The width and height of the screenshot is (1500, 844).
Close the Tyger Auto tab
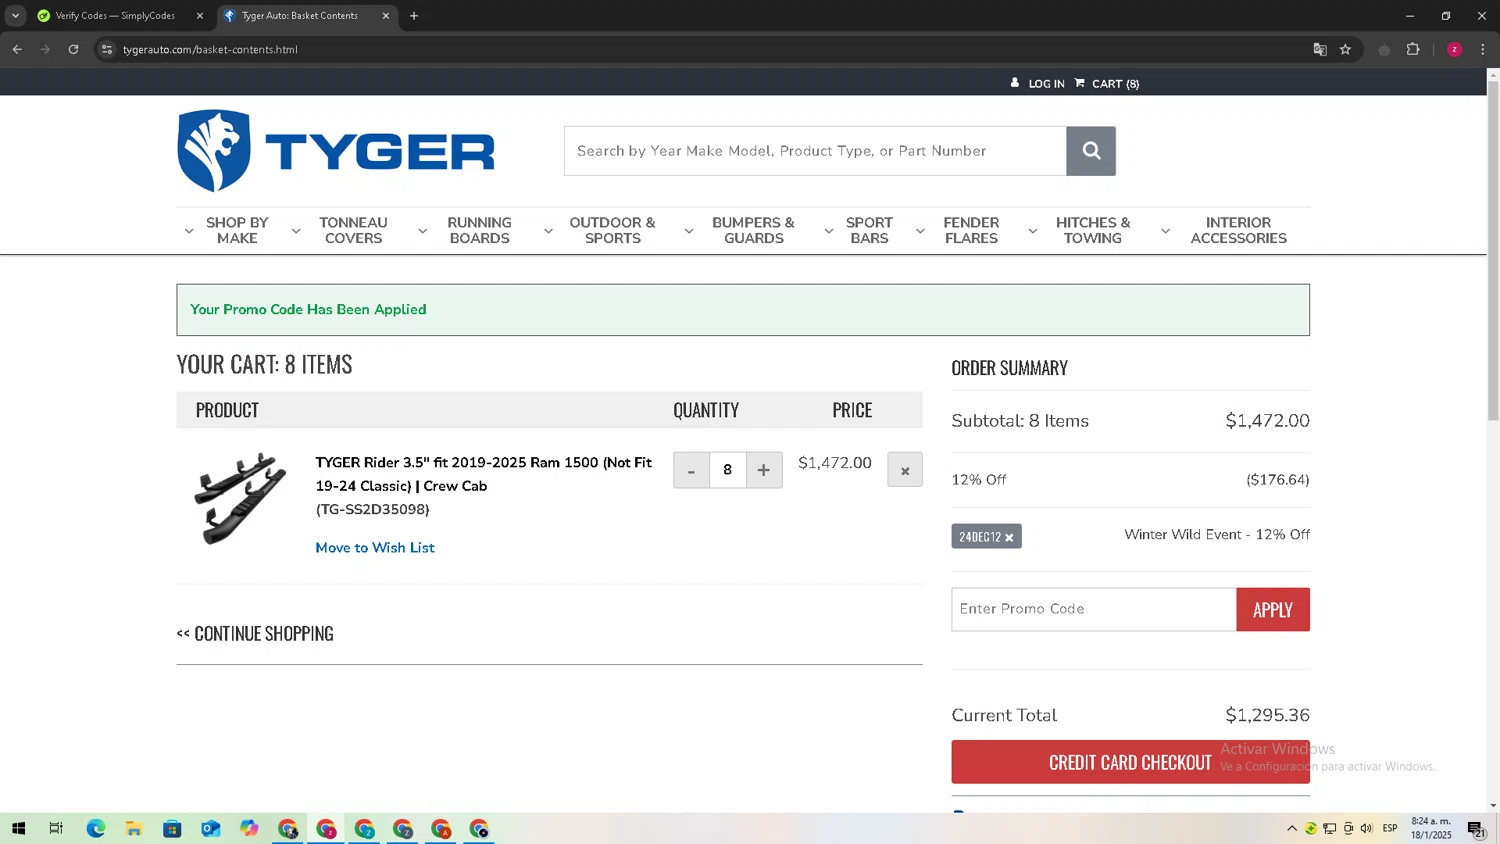pos(386,16)
